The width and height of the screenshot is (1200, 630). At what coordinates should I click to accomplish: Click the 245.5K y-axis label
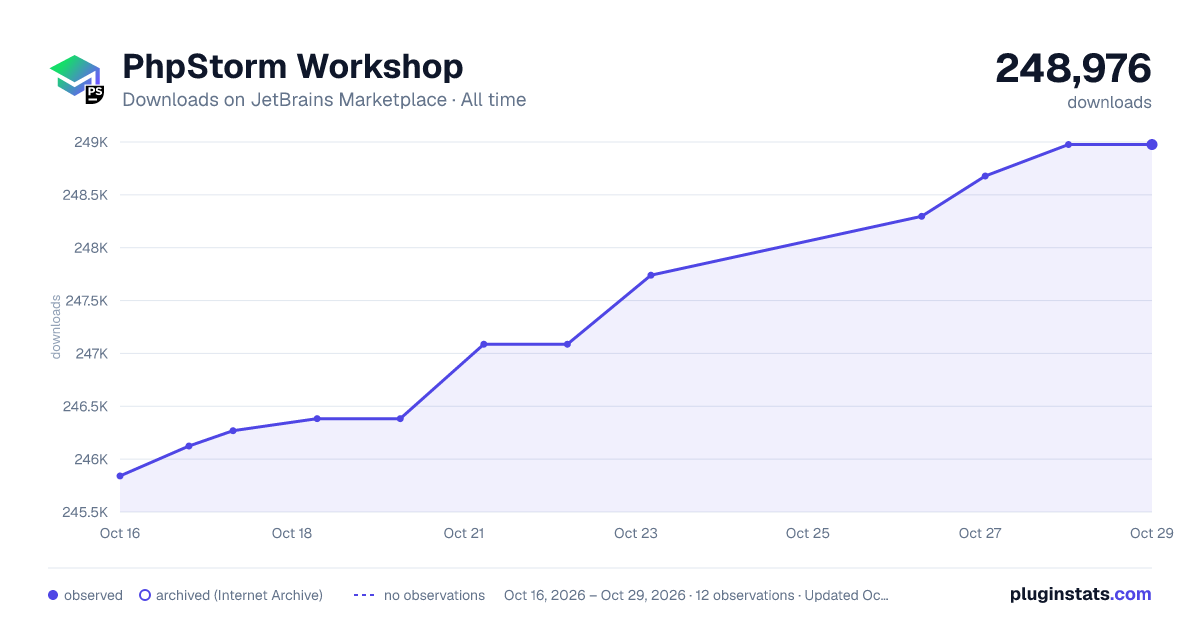(84, 513)
